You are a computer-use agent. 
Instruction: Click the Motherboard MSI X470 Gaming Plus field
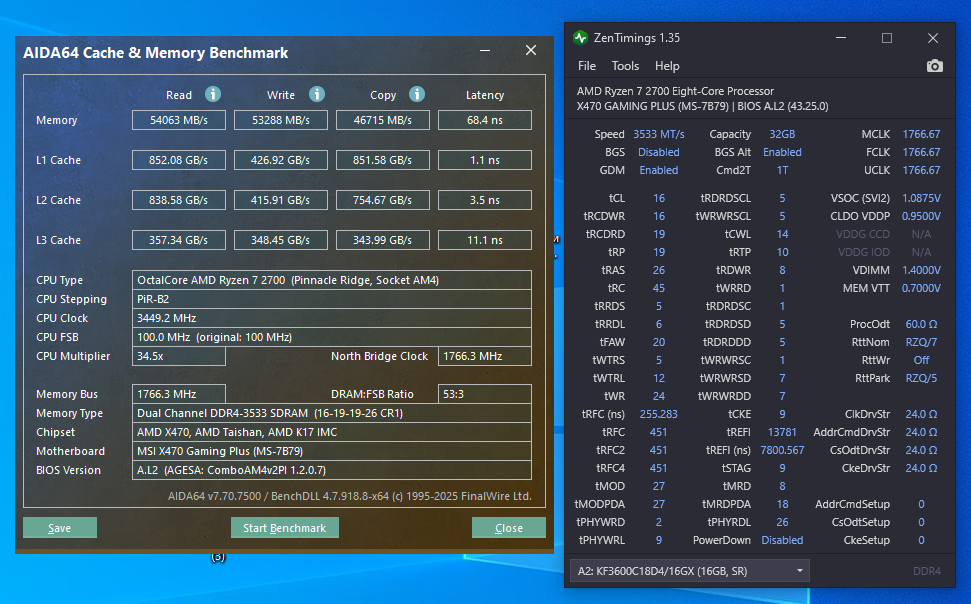[332, 451]
